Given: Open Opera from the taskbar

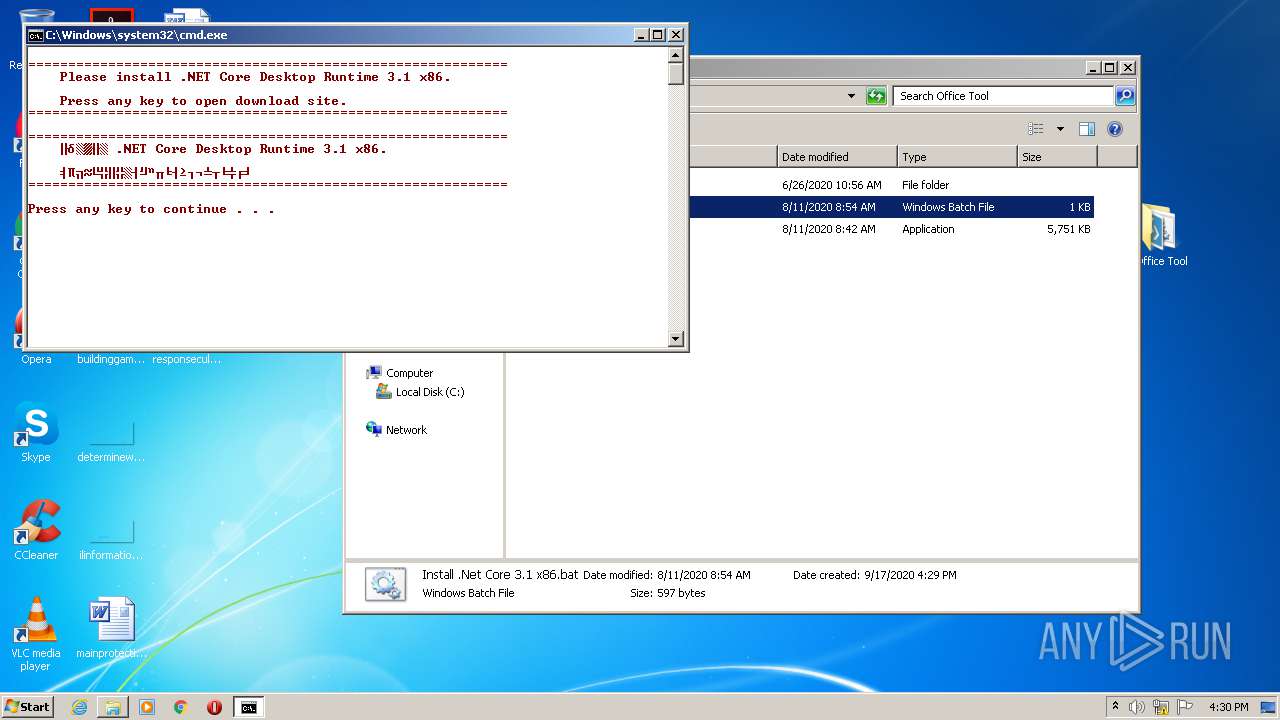Looking at the screenshot, I should [x=214, y=707].
